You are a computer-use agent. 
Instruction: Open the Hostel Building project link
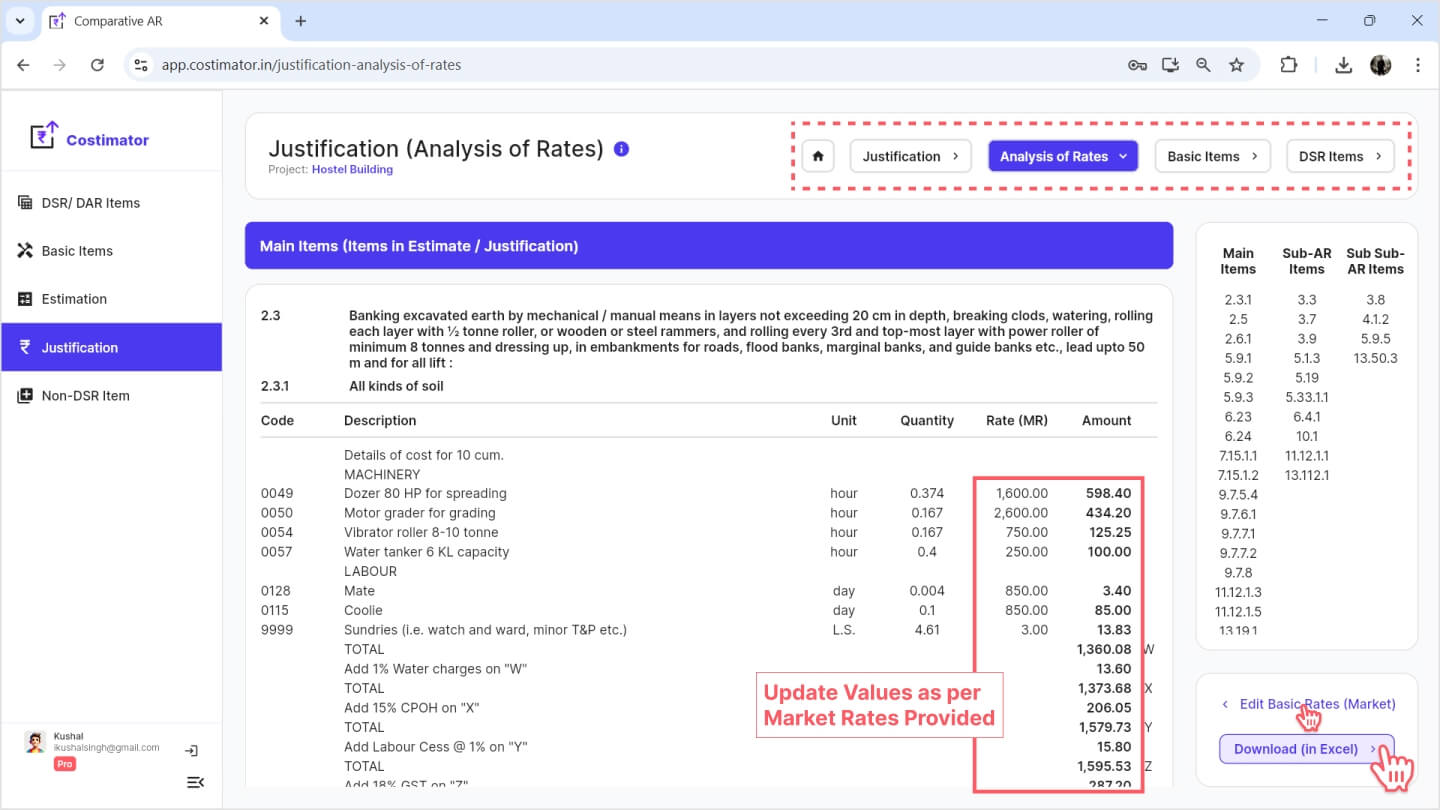click(352, 170)
